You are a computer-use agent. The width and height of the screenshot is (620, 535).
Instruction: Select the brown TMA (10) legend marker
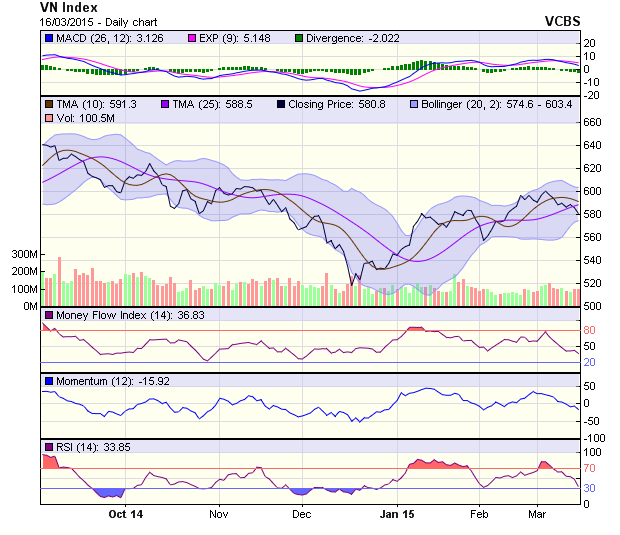coord(49,104)
